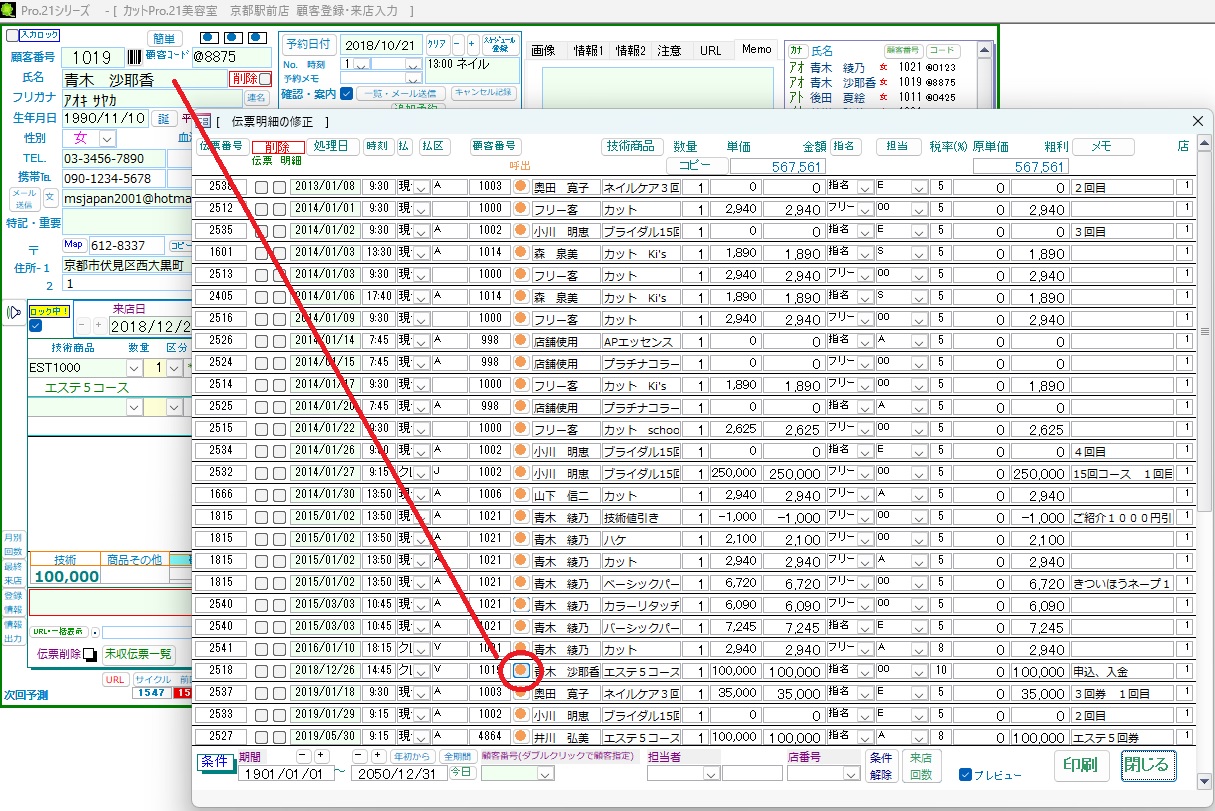Click the orange call-up dot in row 1666
The image size is (1215, 811).
tap(520, 495)
